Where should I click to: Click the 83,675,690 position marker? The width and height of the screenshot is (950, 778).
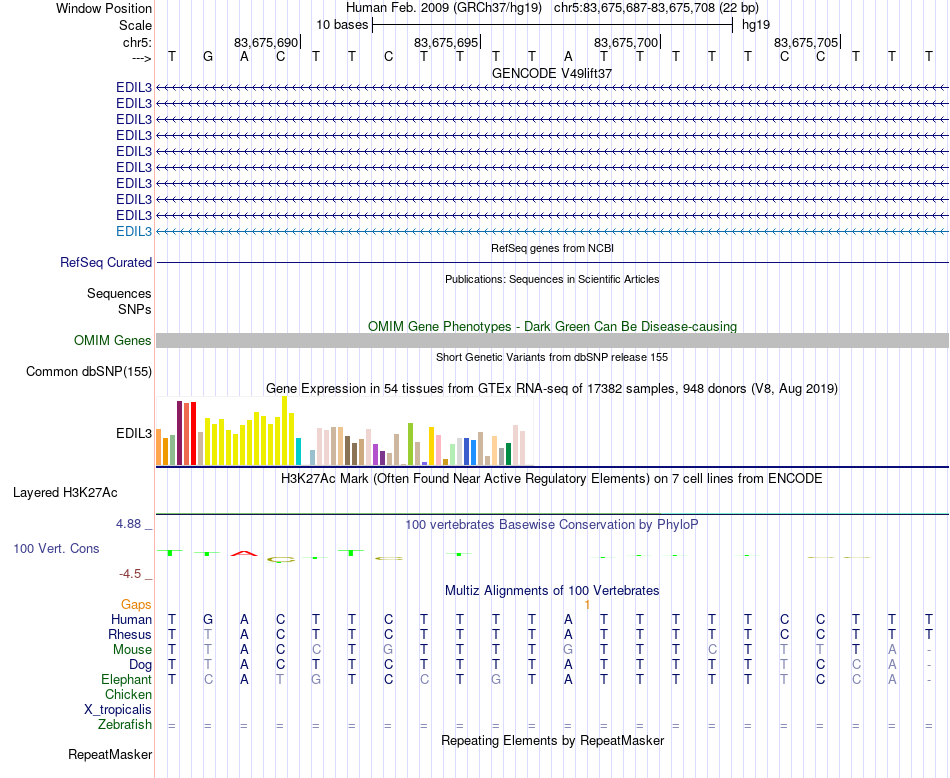click(267, 42)
